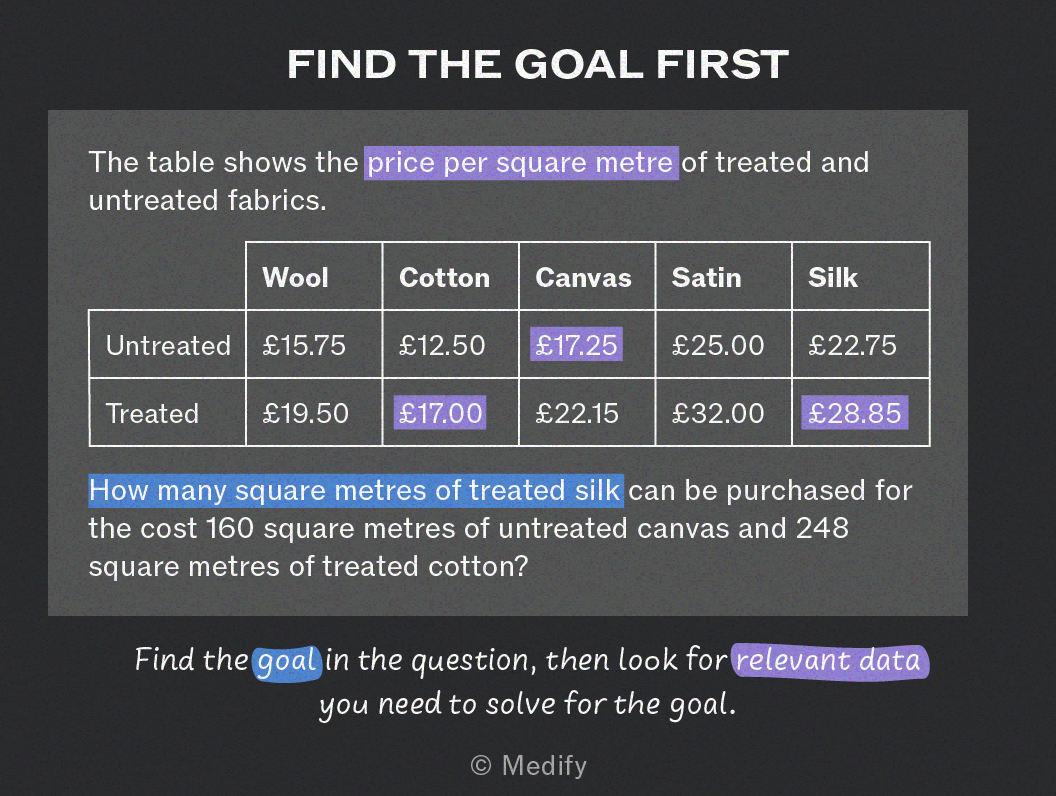Viewport: 1056px width, 796px height.
Task: Click the purple highlighted 'relevant data' phrase
Action: click(x=829, y=661)
